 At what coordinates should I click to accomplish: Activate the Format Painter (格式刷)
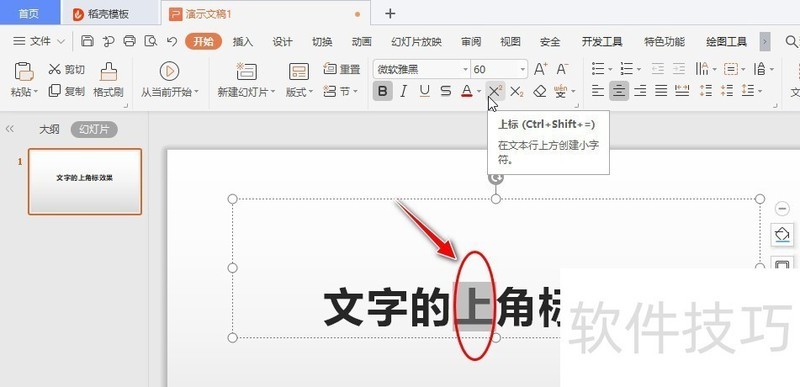click(108, 80)
